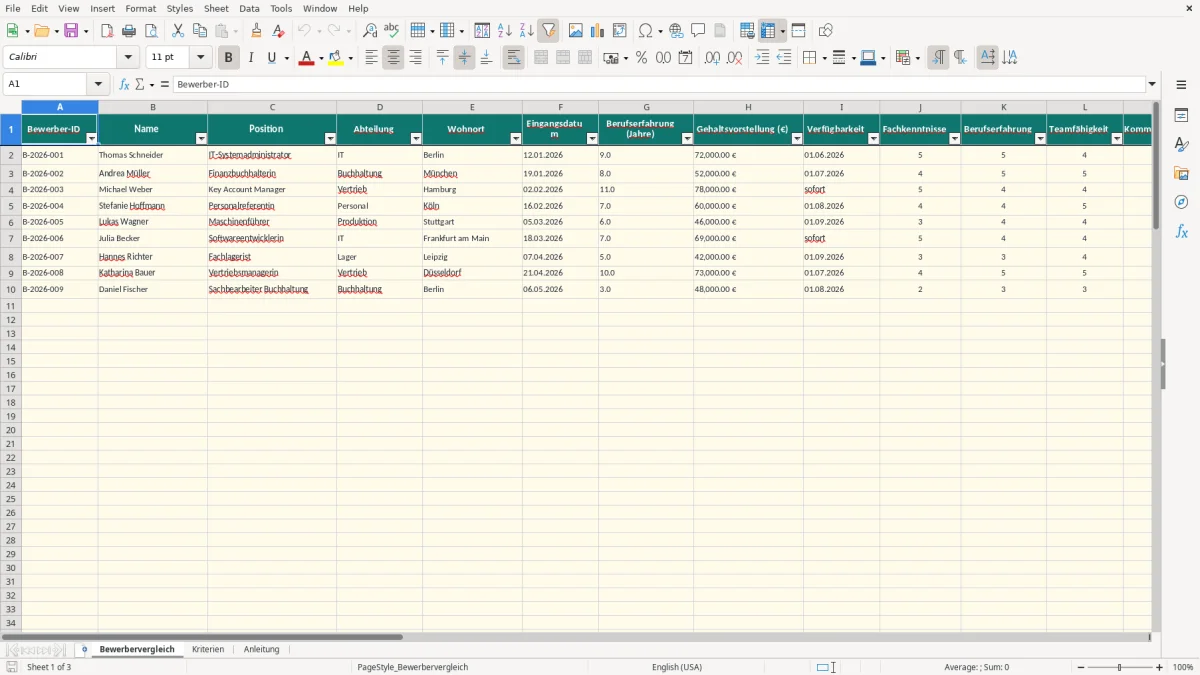Insert an image

(x=576, y=31)
